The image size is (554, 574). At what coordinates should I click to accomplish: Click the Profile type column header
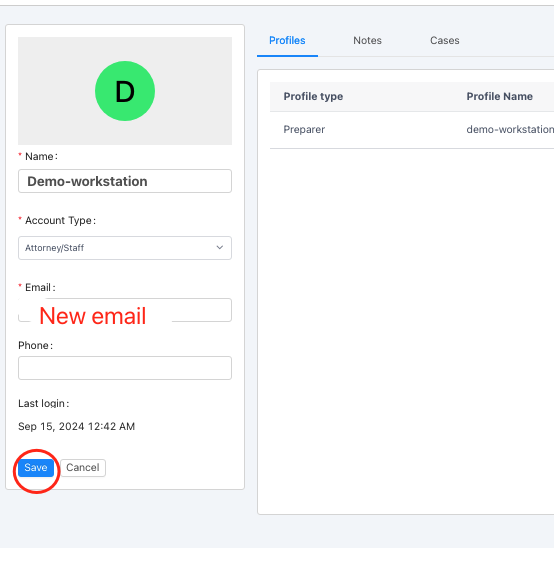pyautogui.click(x=313, y=96)
